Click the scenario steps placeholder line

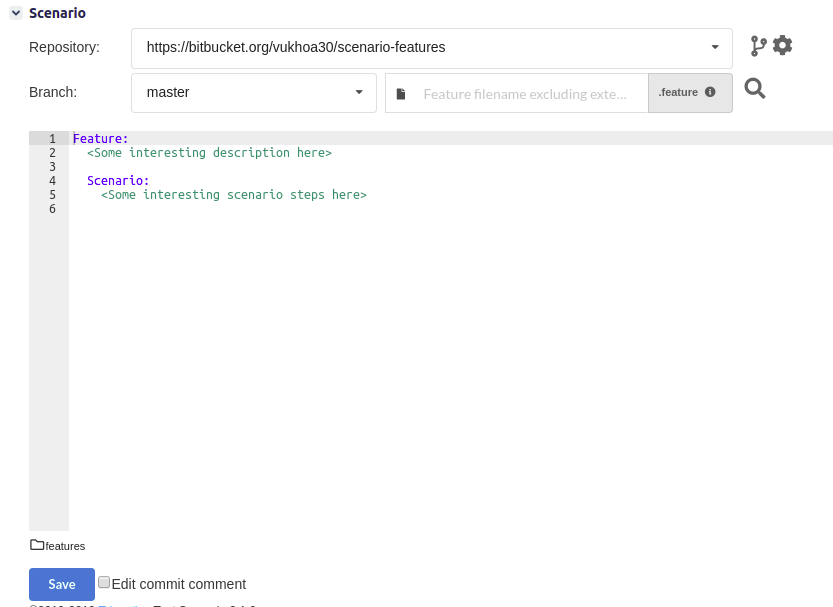click(x=234, y=195)
